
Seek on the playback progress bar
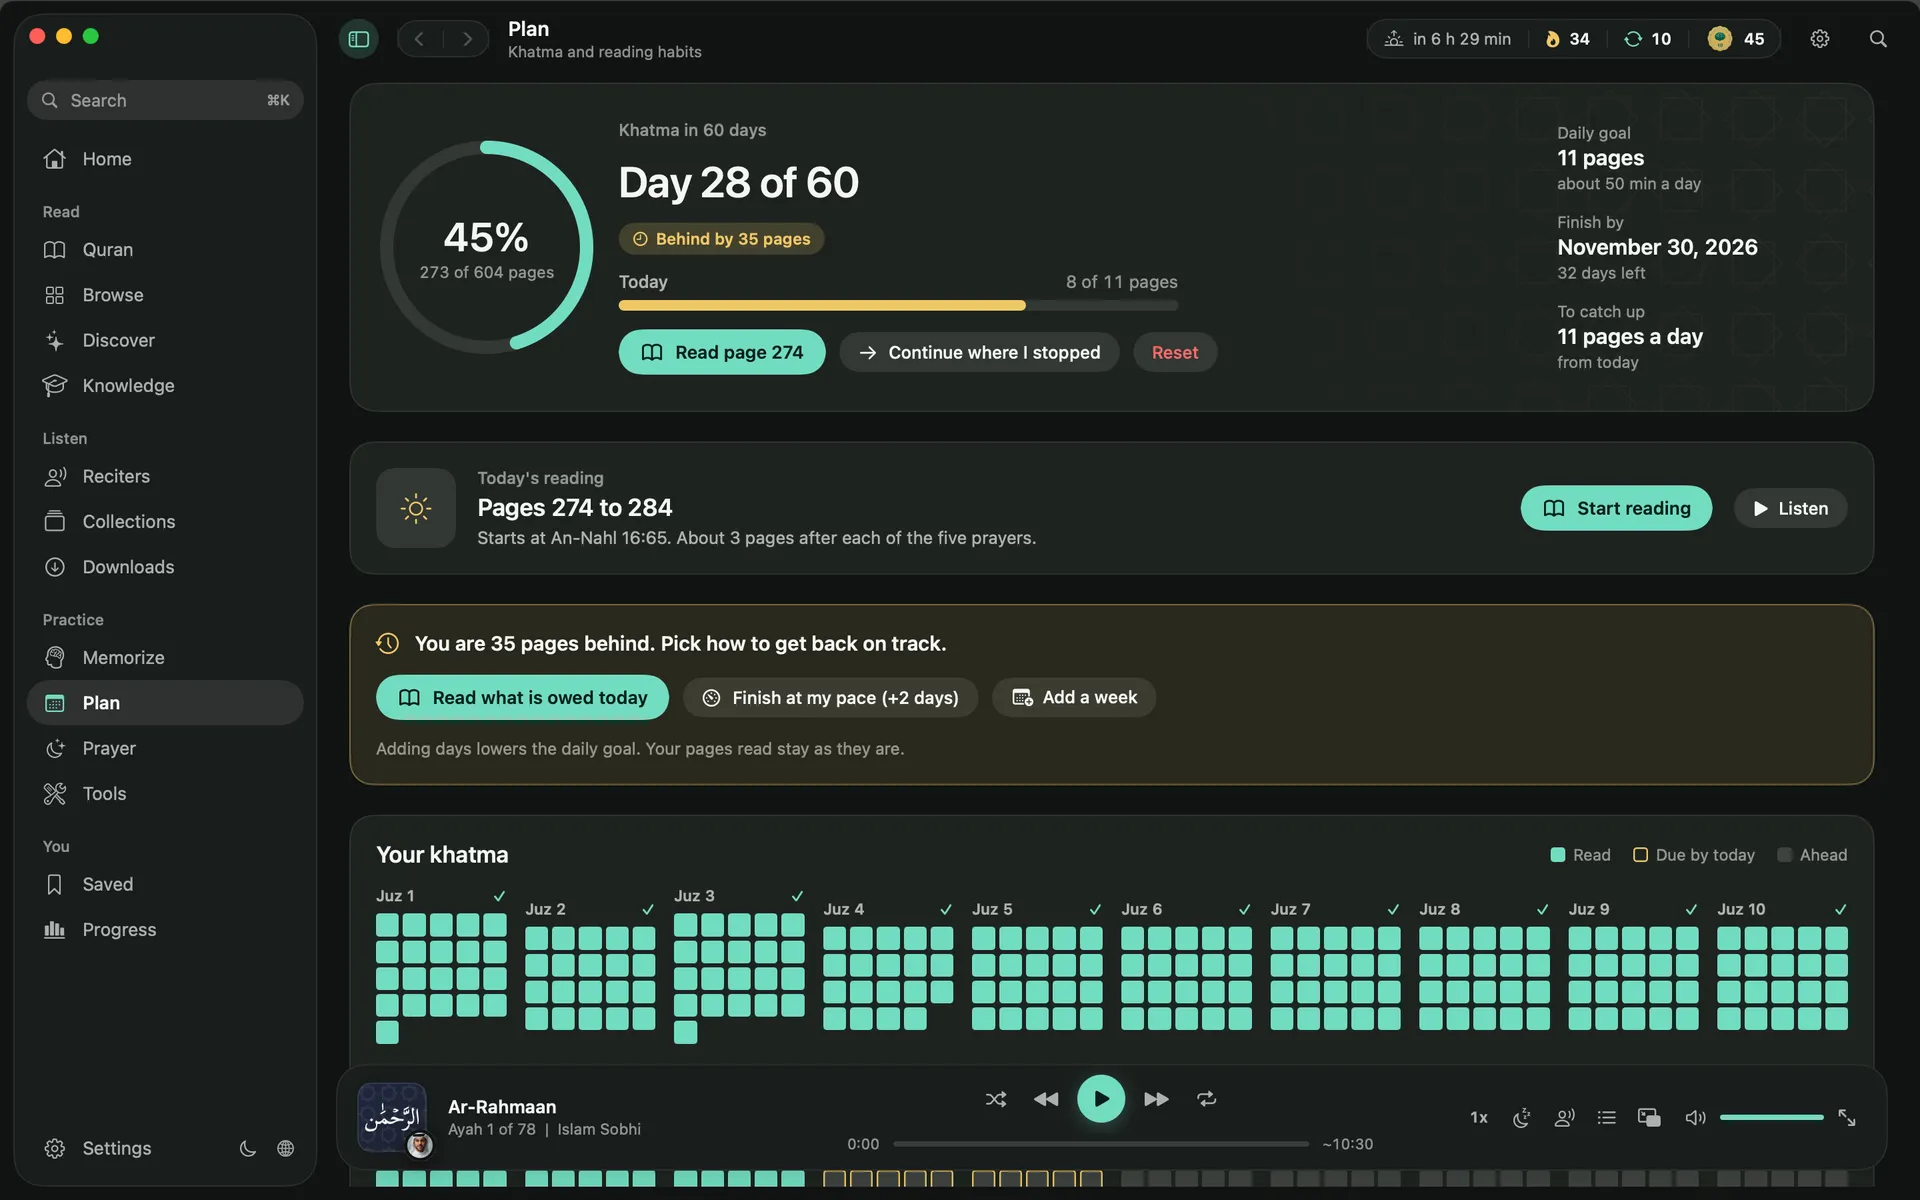(1101, 1144)
